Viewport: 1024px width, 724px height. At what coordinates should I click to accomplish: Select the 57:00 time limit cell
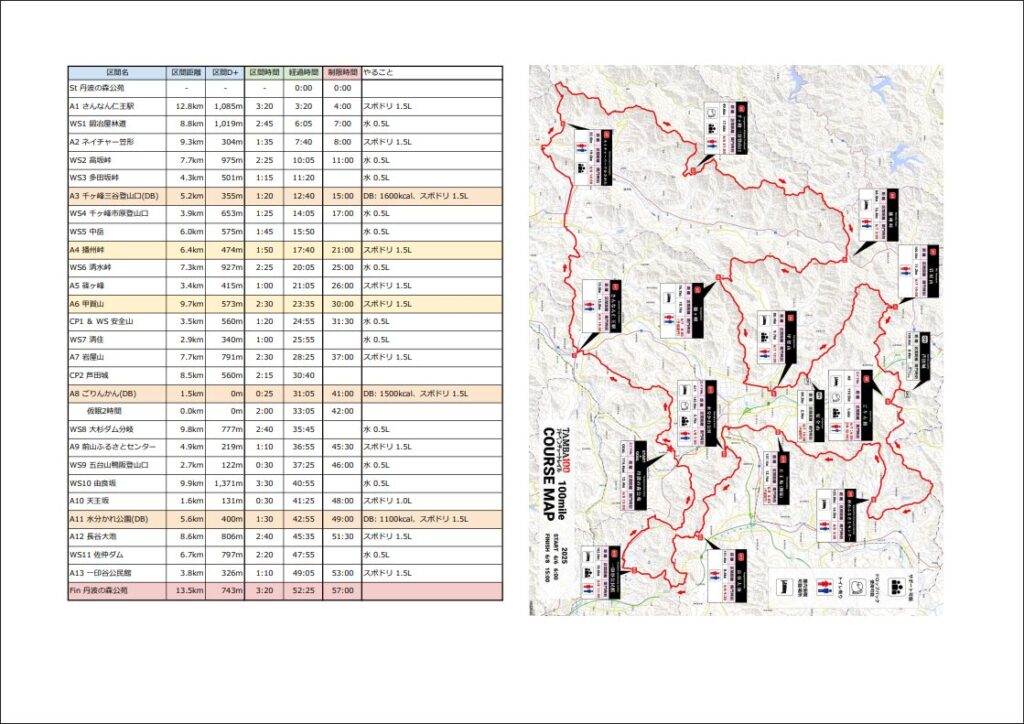342,591
